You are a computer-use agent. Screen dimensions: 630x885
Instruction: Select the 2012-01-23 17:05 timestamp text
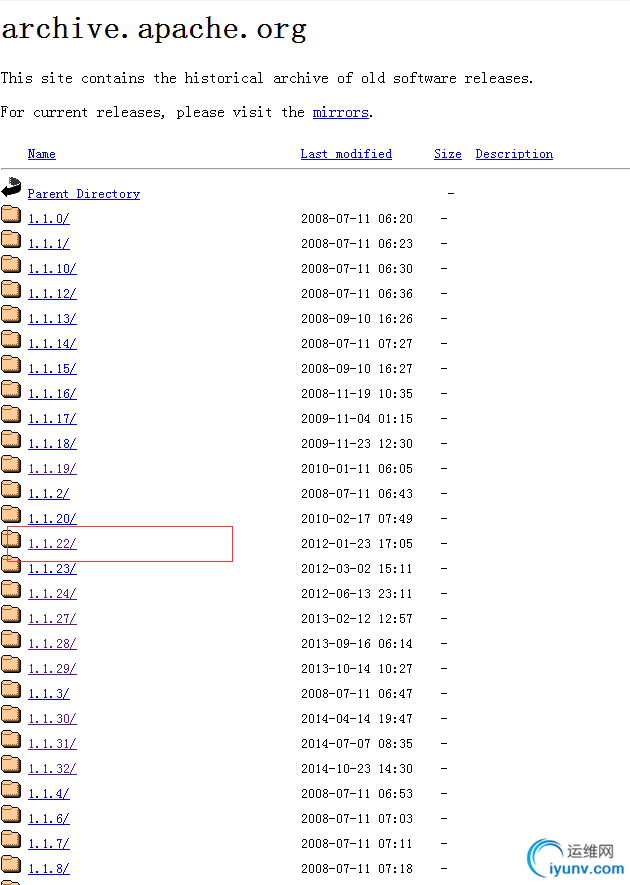click(357, 544)
